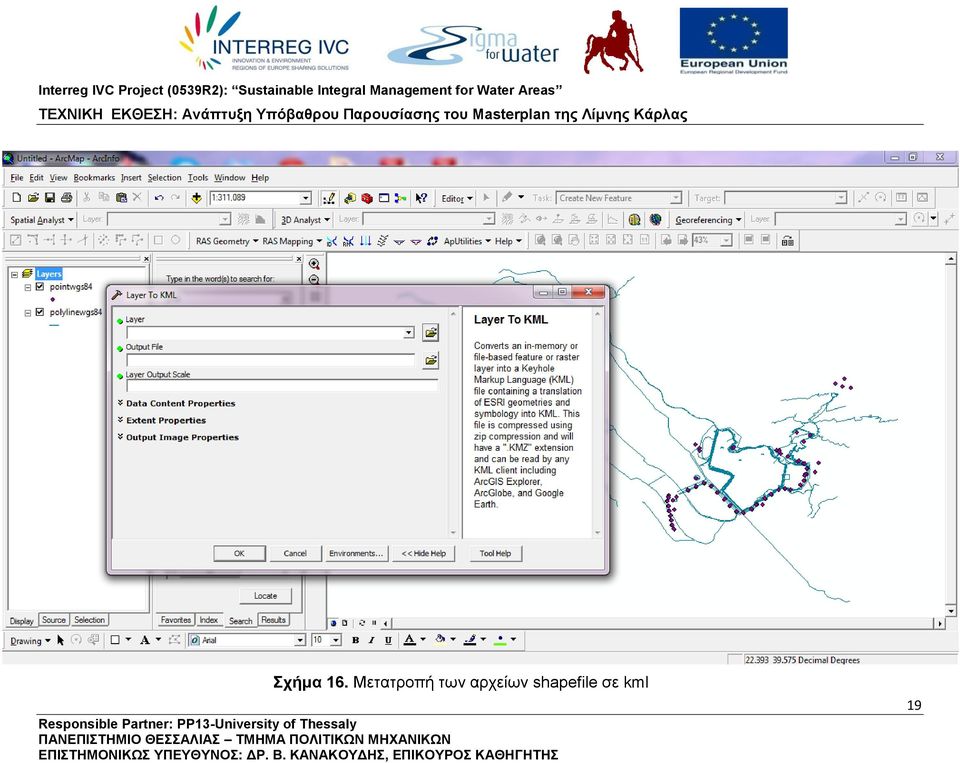Select the Italic formatting icon
Image resolution: width=960 pixels, height=763 pixels.
[372, 640]
